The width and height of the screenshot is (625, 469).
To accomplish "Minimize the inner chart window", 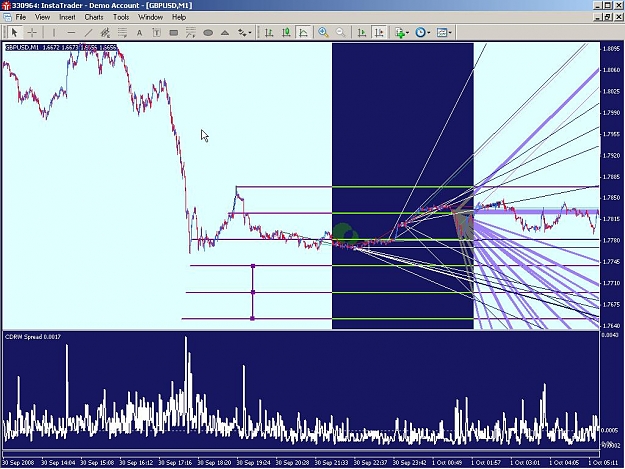I will pyautogui.click(x=597, y=17).
